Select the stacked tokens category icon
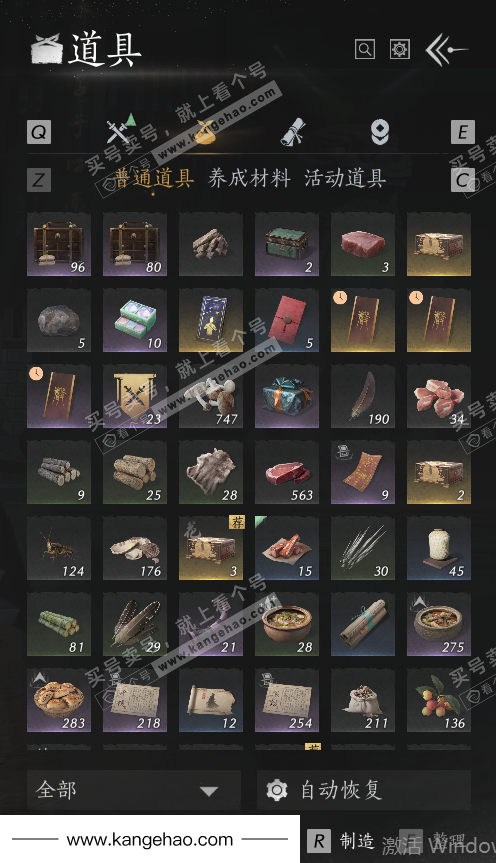This screenshot has height=863, width=496. tap(379, 132)
